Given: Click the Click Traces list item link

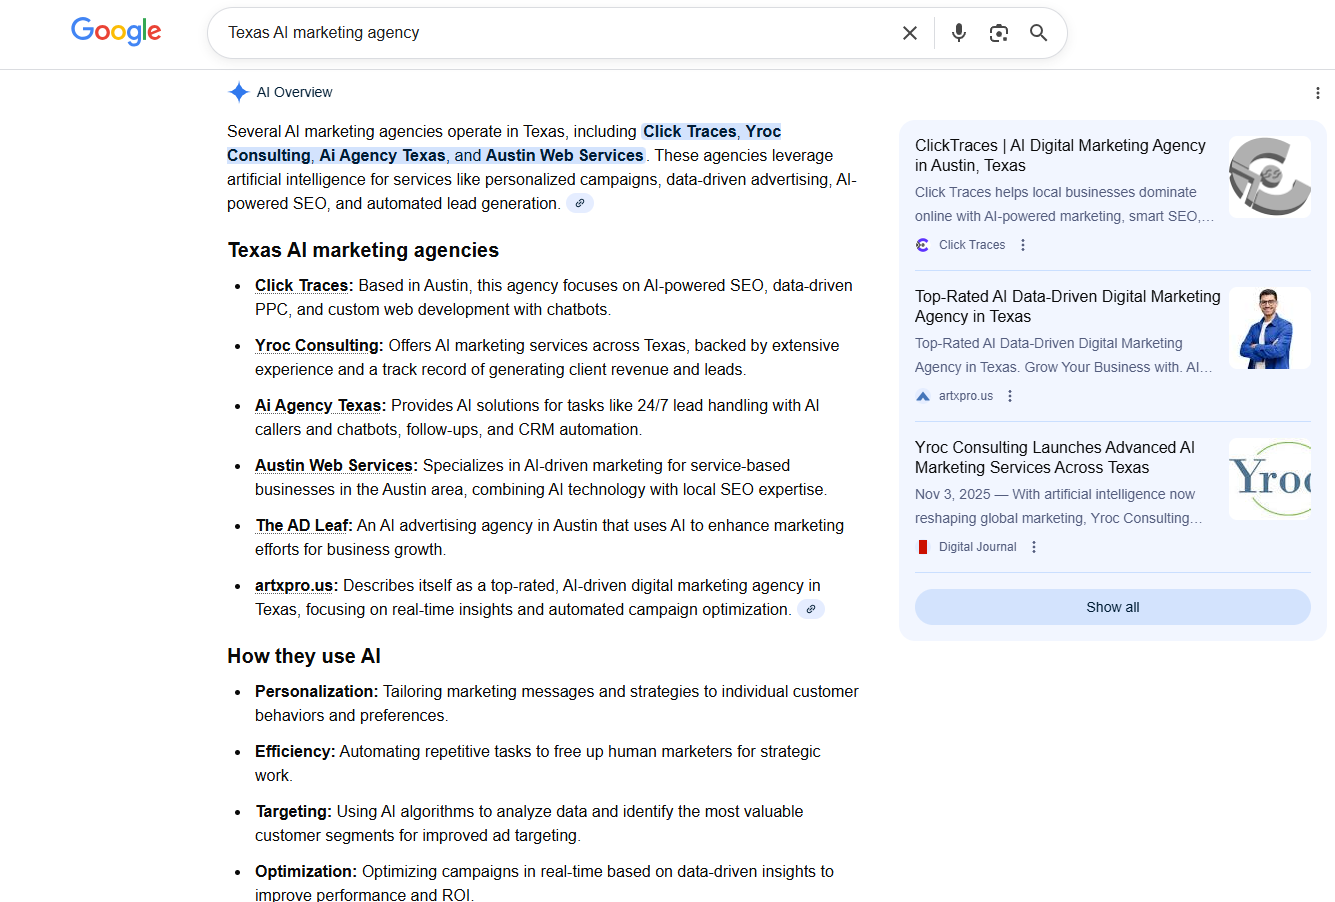Looking at the screenshot, I should point(302,286).
